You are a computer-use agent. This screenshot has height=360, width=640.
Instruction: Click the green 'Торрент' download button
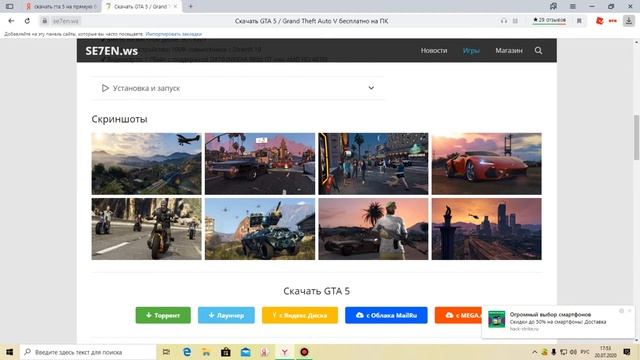pos(163,315)
